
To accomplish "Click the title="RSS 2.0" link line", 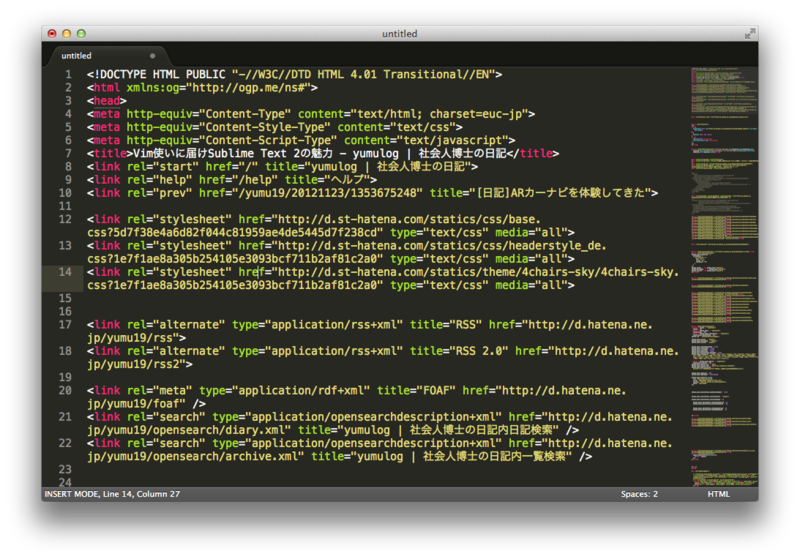I will (383, 358).
